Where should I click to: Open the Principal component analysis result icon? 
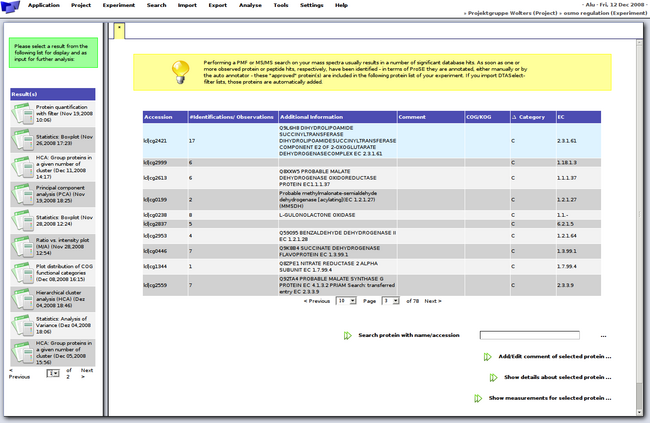[23, 194]
